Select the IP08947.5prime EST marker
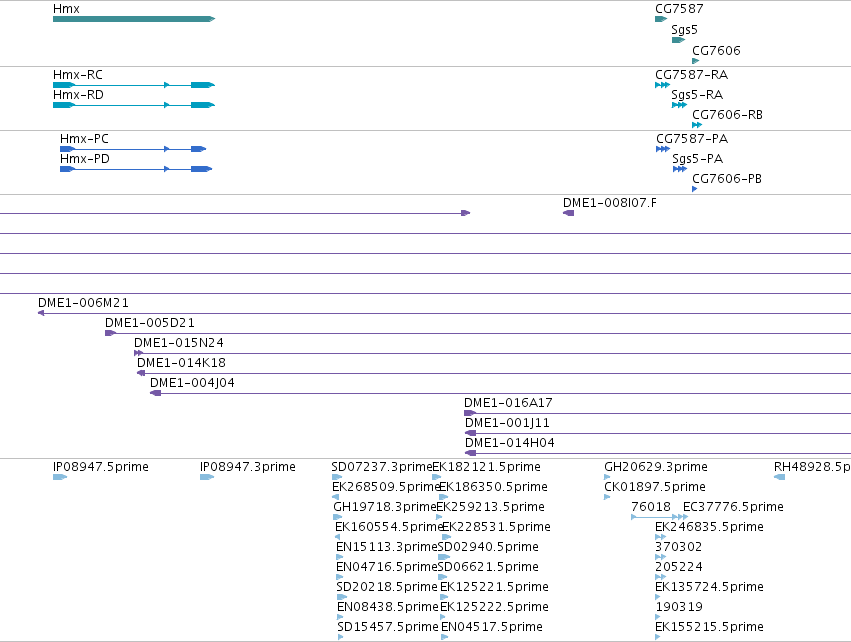Image resolution: width=851 pixels, height=642 pixels. click(x=60, y=477)
